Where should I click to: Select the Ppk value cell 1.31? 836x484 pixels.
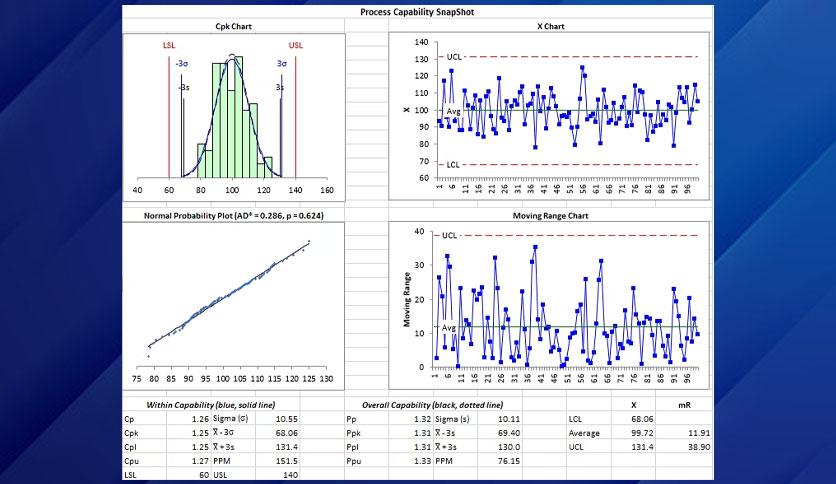[411, 433]
